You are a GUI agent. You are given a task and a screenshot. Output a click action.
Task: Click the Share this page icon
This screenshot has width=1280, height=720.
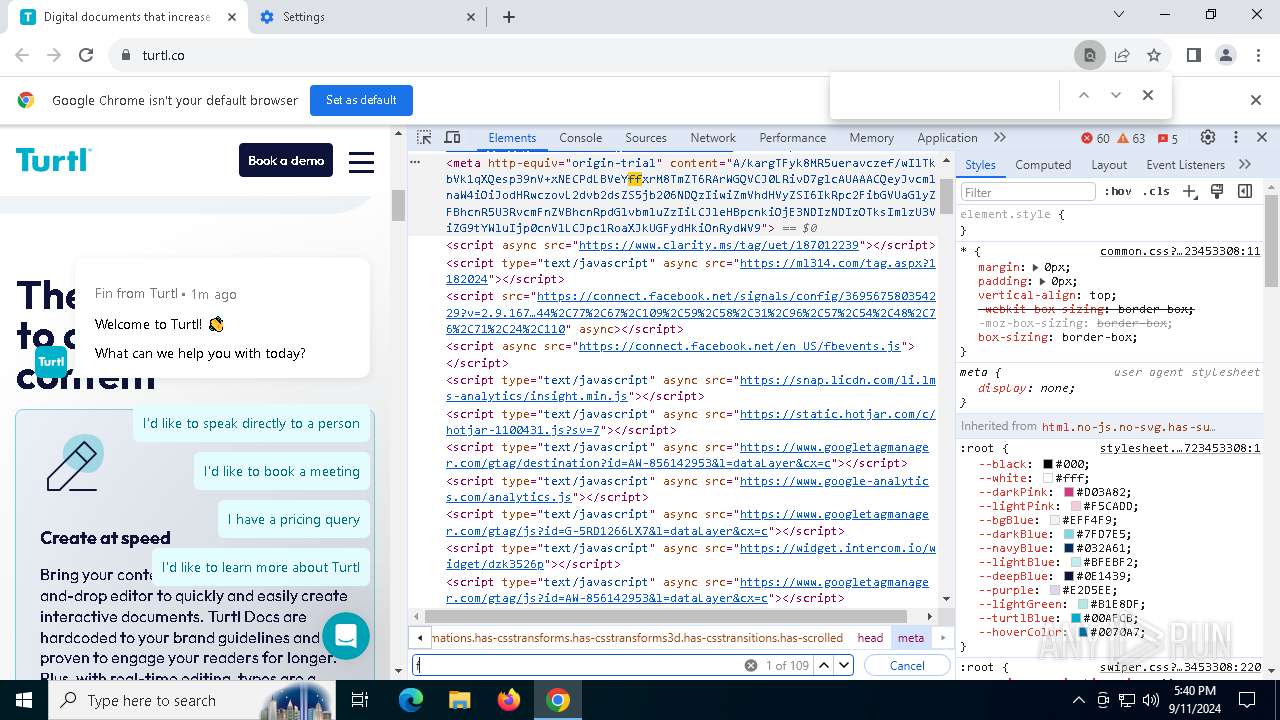coord(1122,56)
